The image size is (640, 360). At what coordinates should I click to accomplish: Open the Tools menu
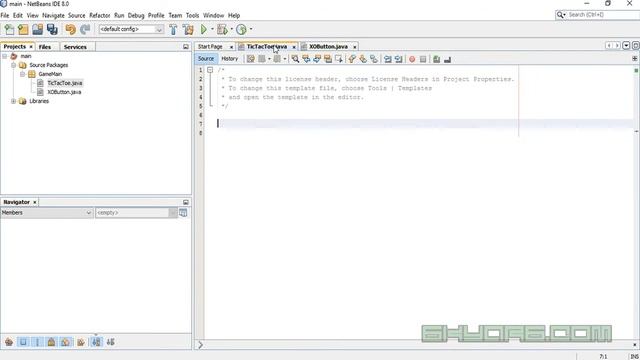coord(192,16)
